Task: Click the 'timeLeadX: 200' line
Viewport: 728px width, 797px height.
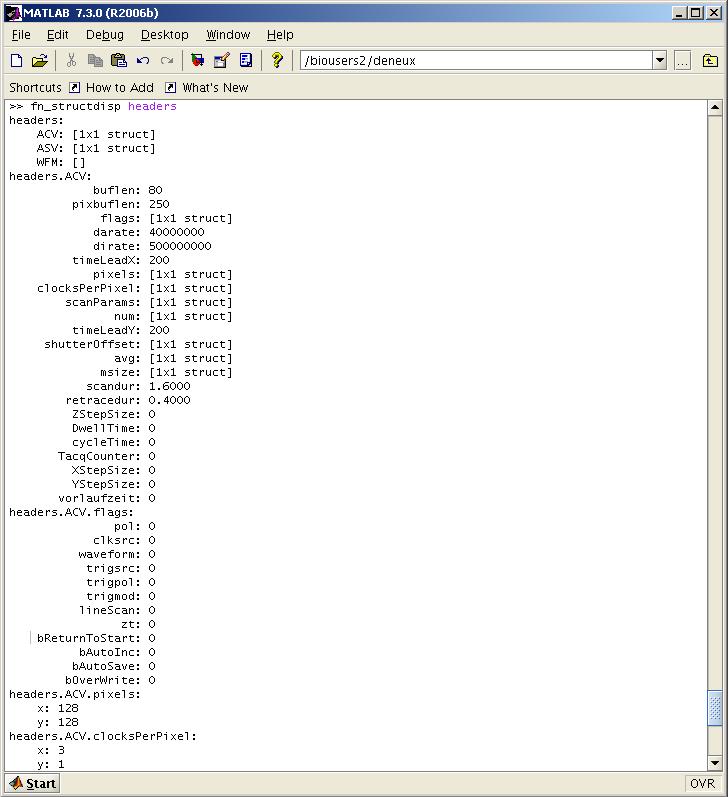Action: click(120, 260)
